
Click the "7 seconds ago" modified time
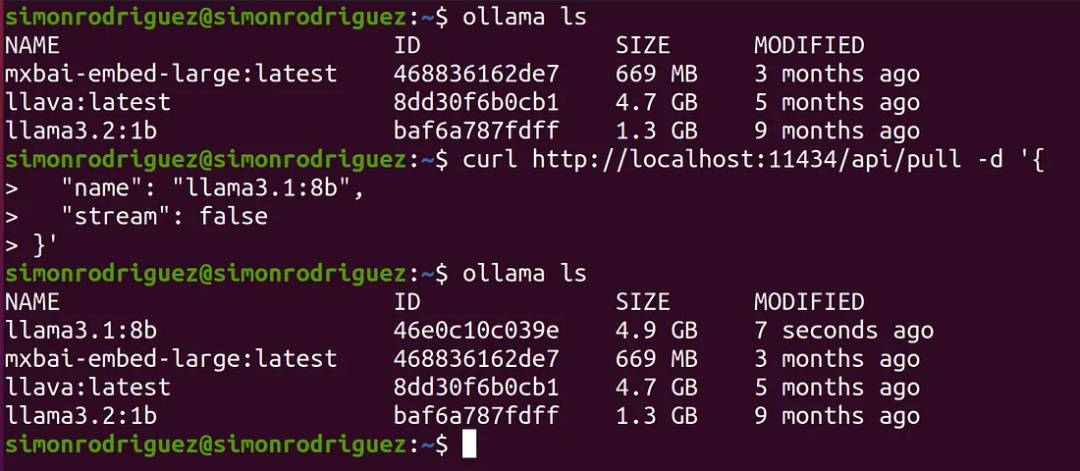click(x=843, y=331)
